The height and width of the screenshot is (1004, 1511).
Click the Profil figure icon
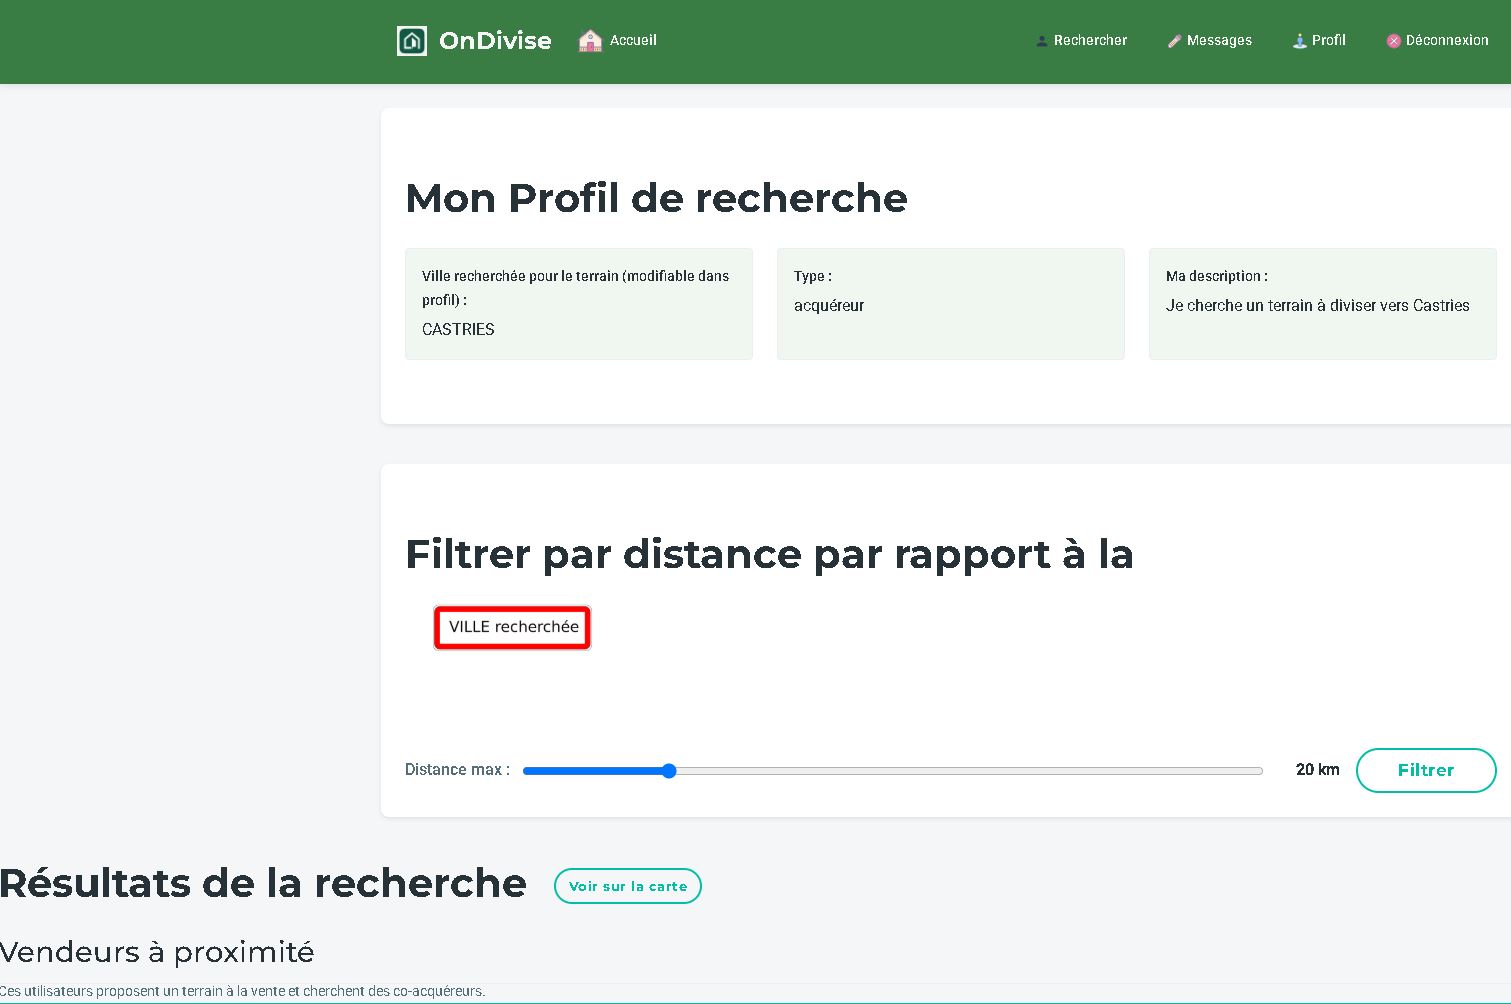(1299, 41)
